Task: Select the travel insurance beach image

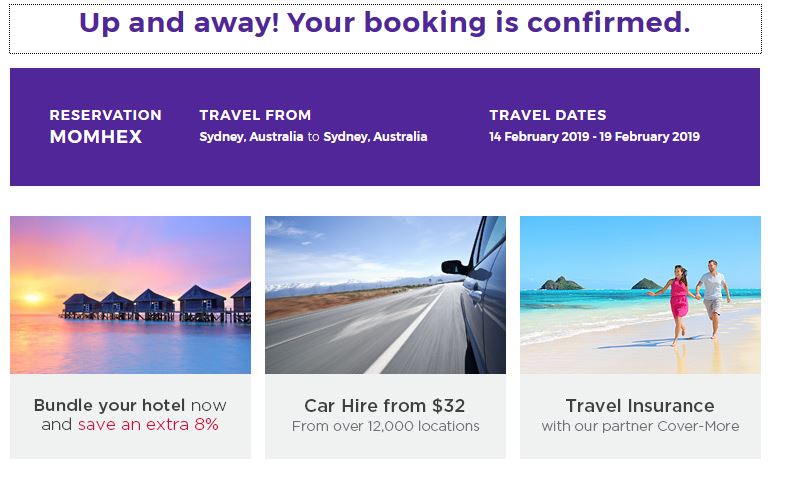Action: (640, 295)
